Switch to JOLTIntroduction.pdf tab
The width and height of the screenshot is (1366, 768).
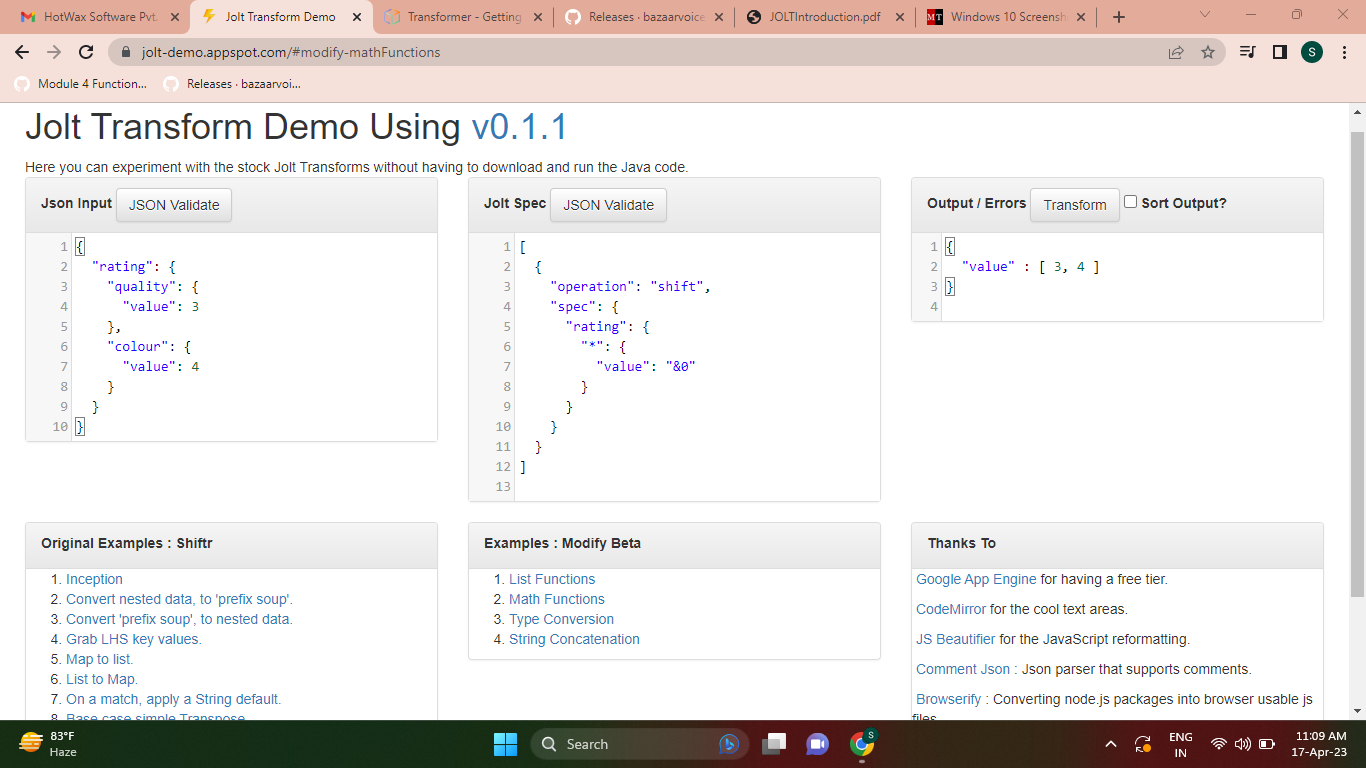click(x=824, y=17)
